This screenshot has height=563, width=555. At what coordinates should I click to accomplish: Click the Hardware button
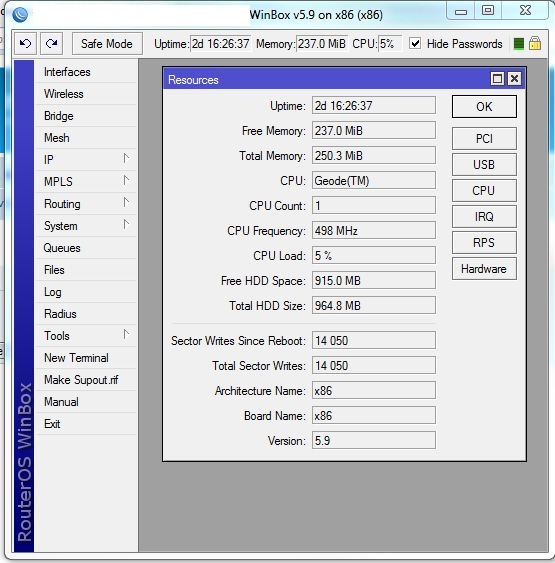484,269
